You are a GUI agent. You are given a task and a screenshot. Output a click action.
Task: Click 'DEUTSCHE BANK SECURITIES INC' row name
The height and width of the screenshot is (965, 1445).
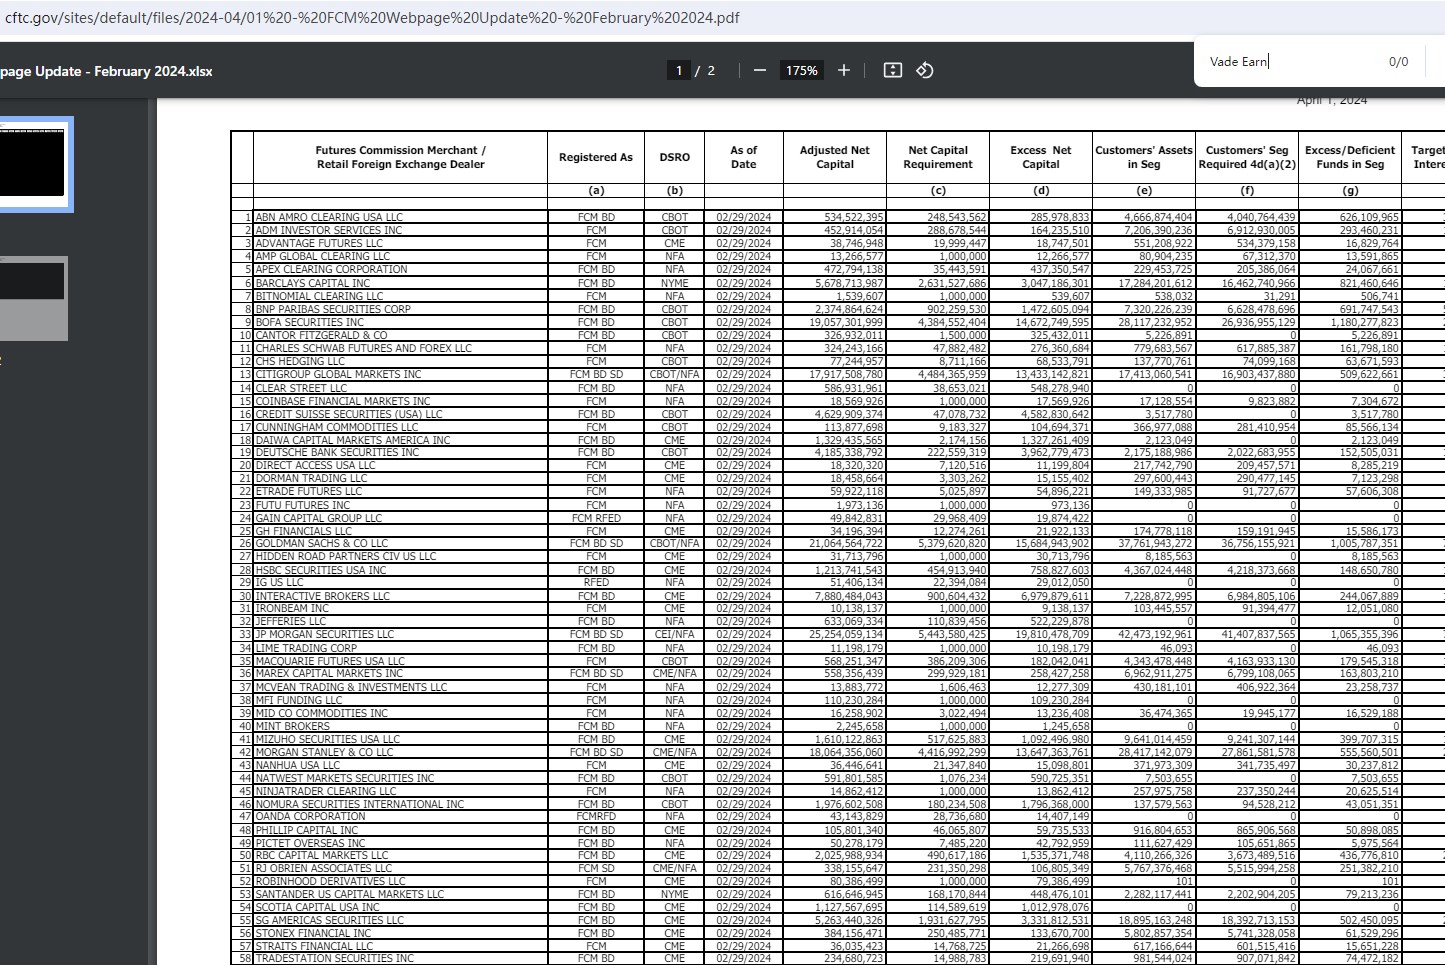click(337, 452)
